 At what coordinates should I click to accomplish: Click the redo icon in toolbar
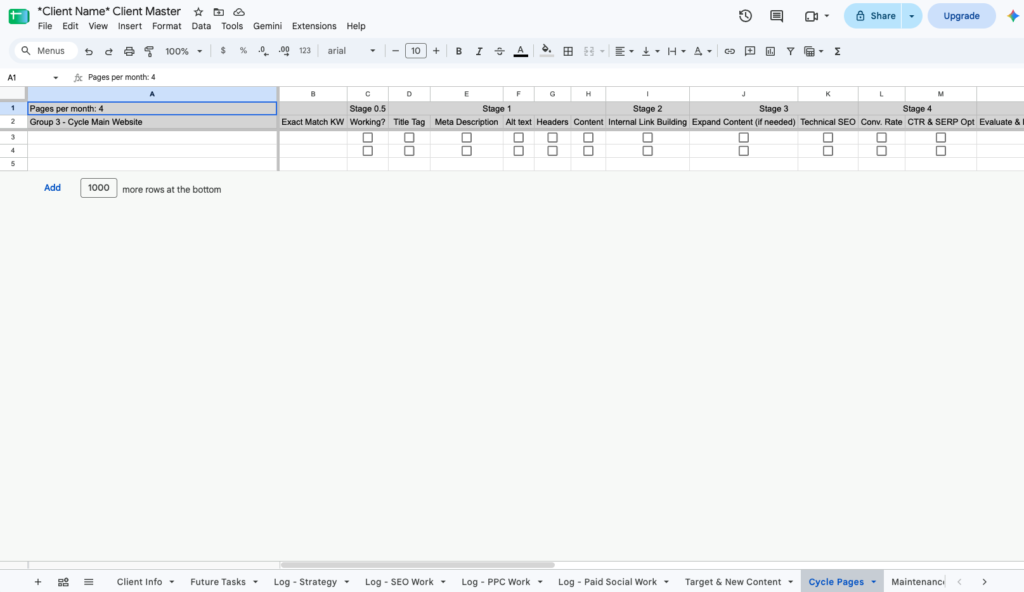(109, 51)
